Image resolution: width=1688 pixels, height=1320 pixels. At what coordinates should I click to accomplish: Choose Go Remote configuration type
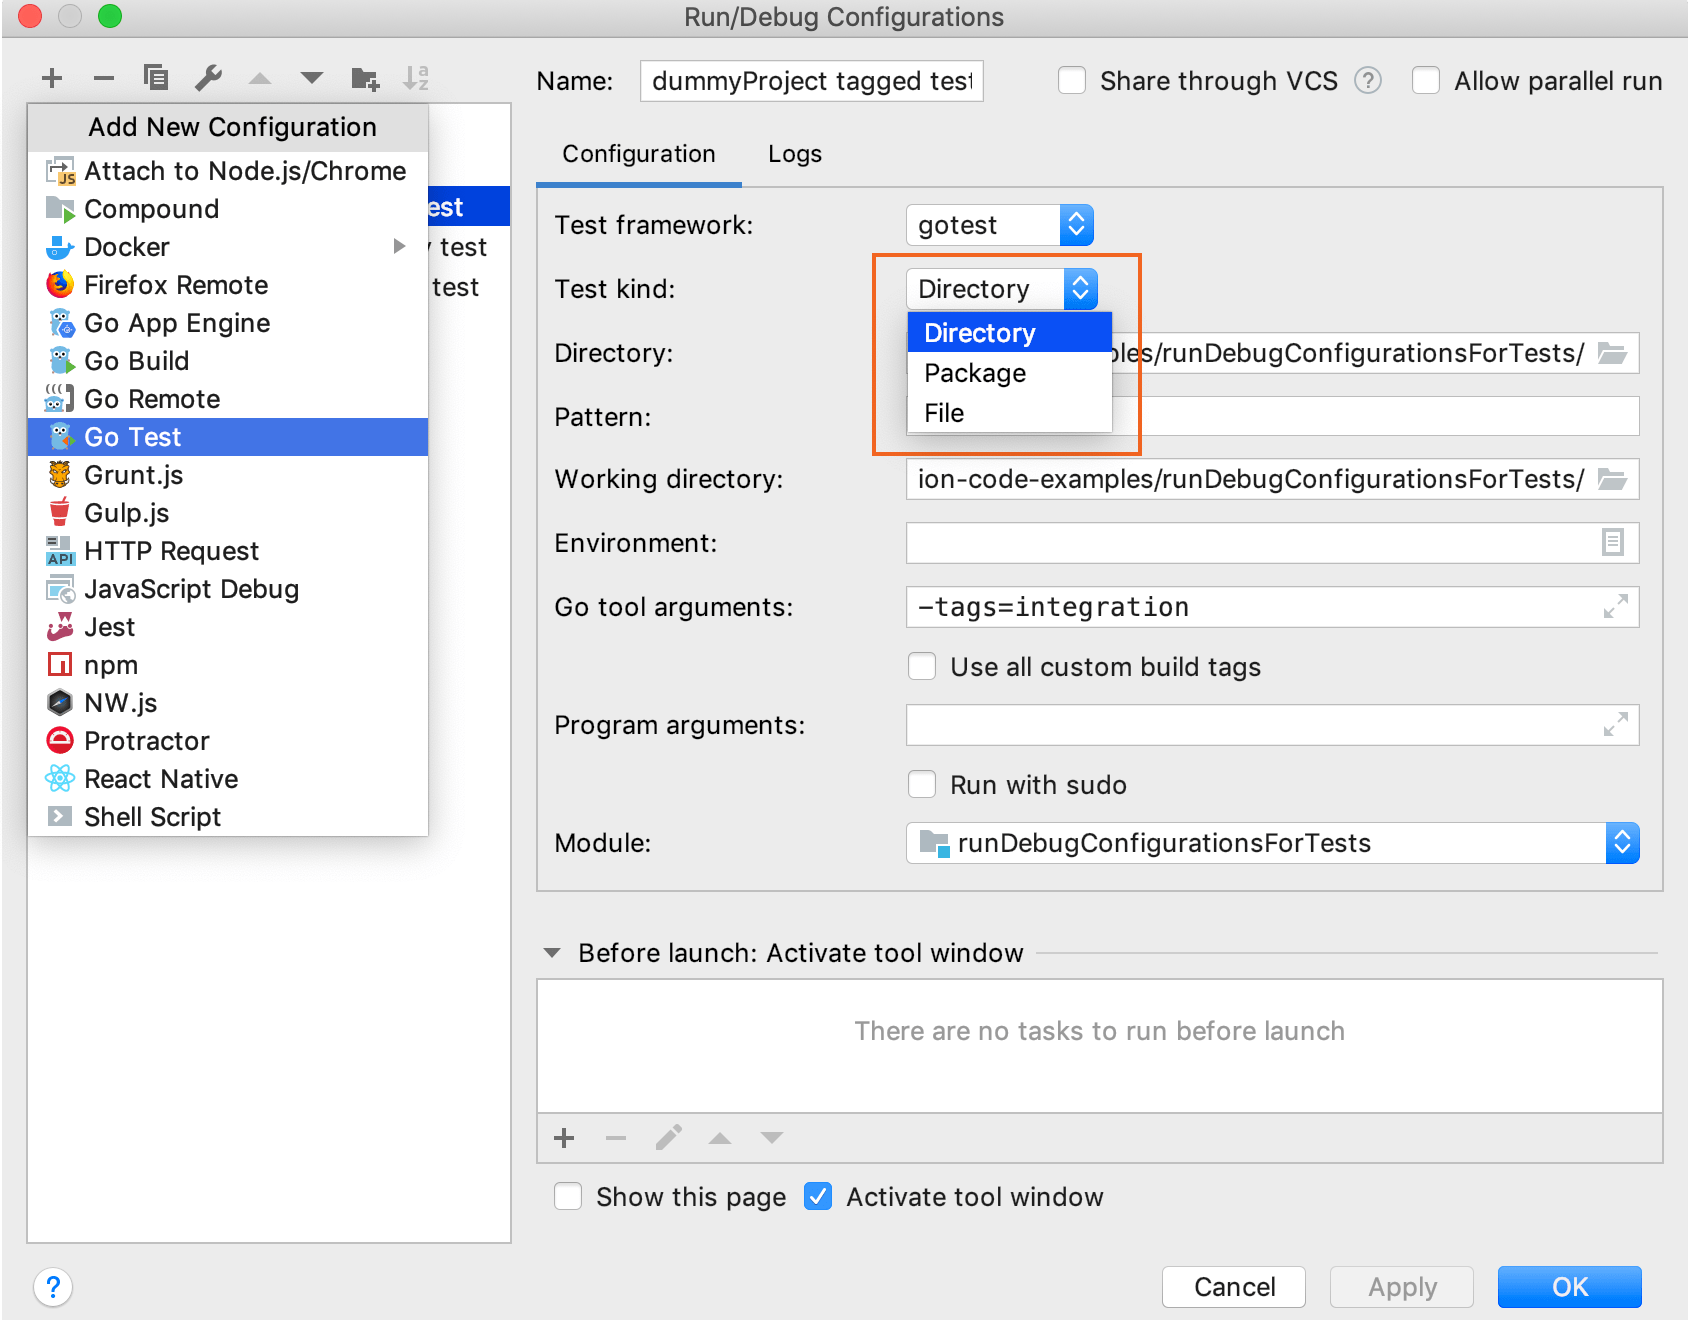point(228,399)
